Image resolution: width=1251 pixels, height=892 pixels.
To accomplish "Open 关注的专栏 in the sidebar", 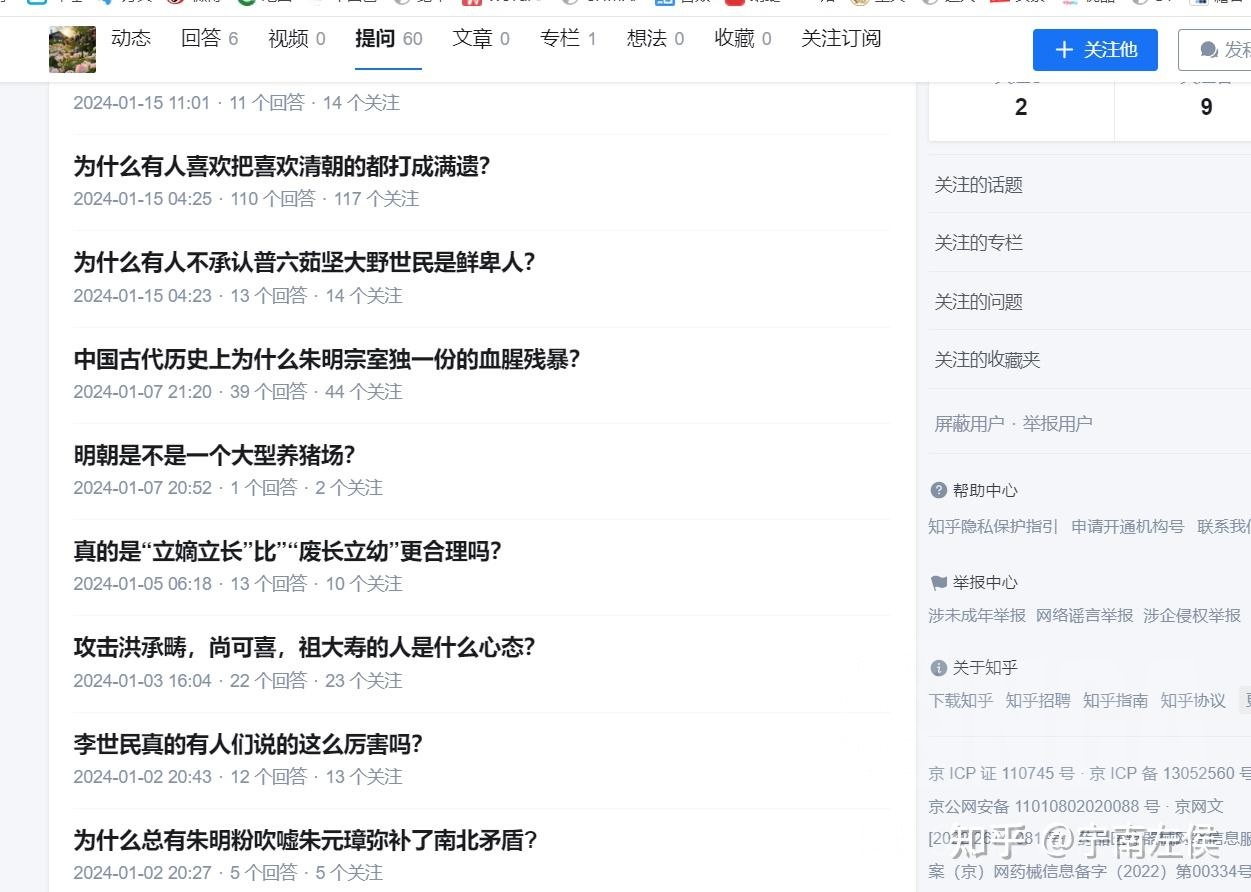I will (x=979, y=243).
